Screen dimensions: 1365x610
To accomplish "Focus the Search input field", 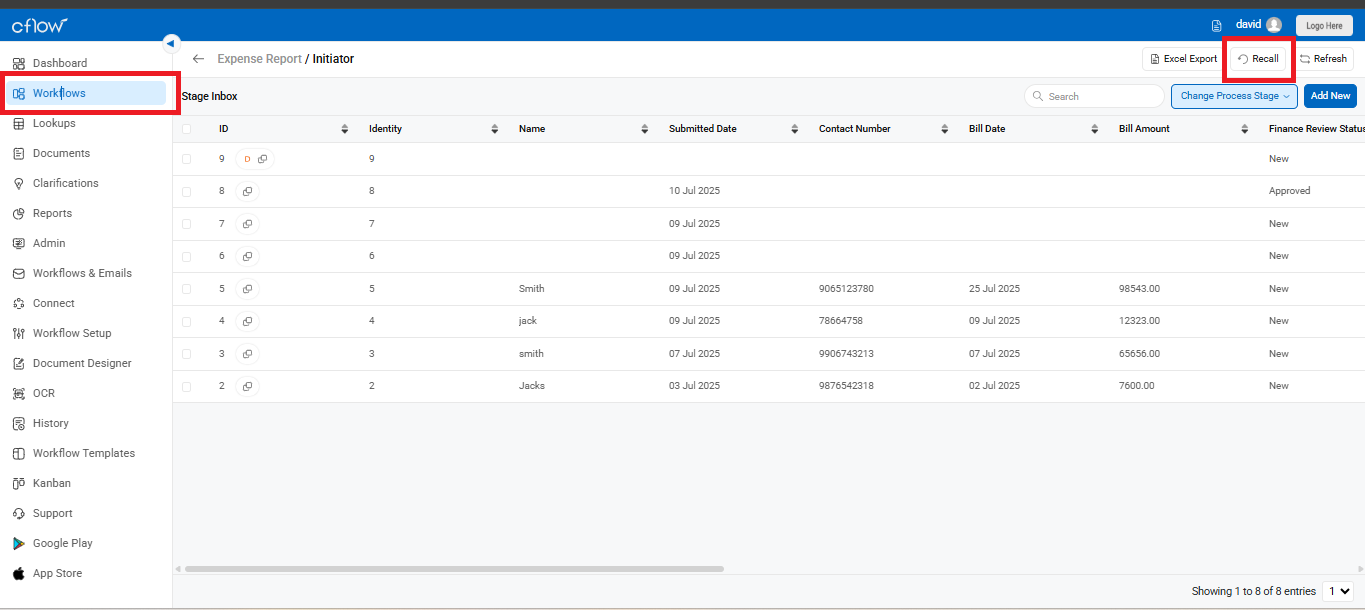I will pyautogui.click(x=1095, y=96).
